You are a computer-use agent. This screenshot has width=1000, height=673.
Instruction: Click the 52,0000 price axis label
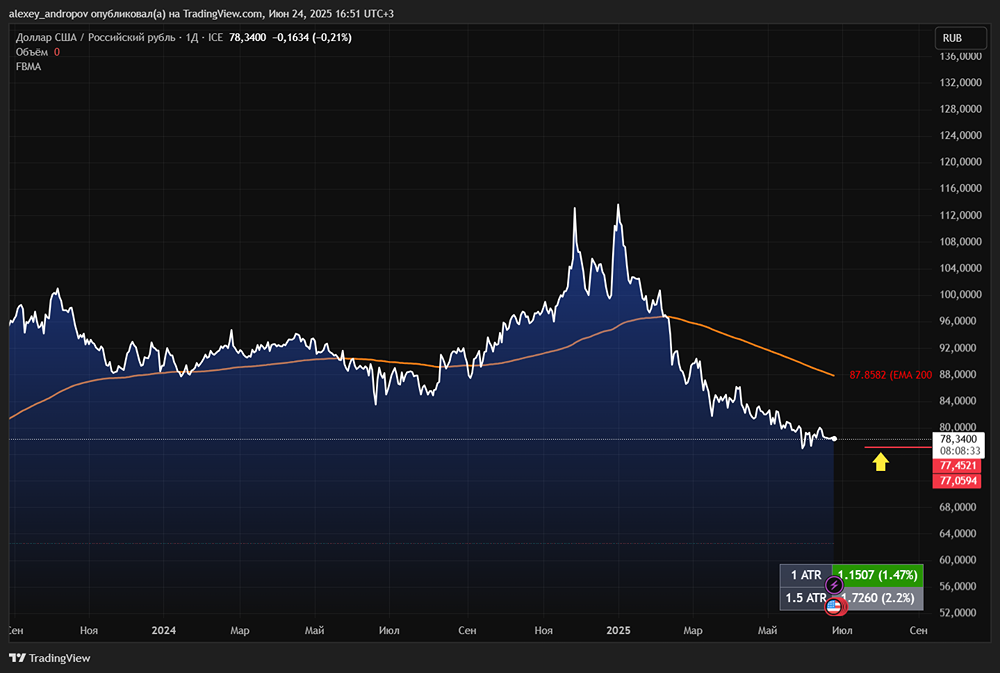click(958, 613)
